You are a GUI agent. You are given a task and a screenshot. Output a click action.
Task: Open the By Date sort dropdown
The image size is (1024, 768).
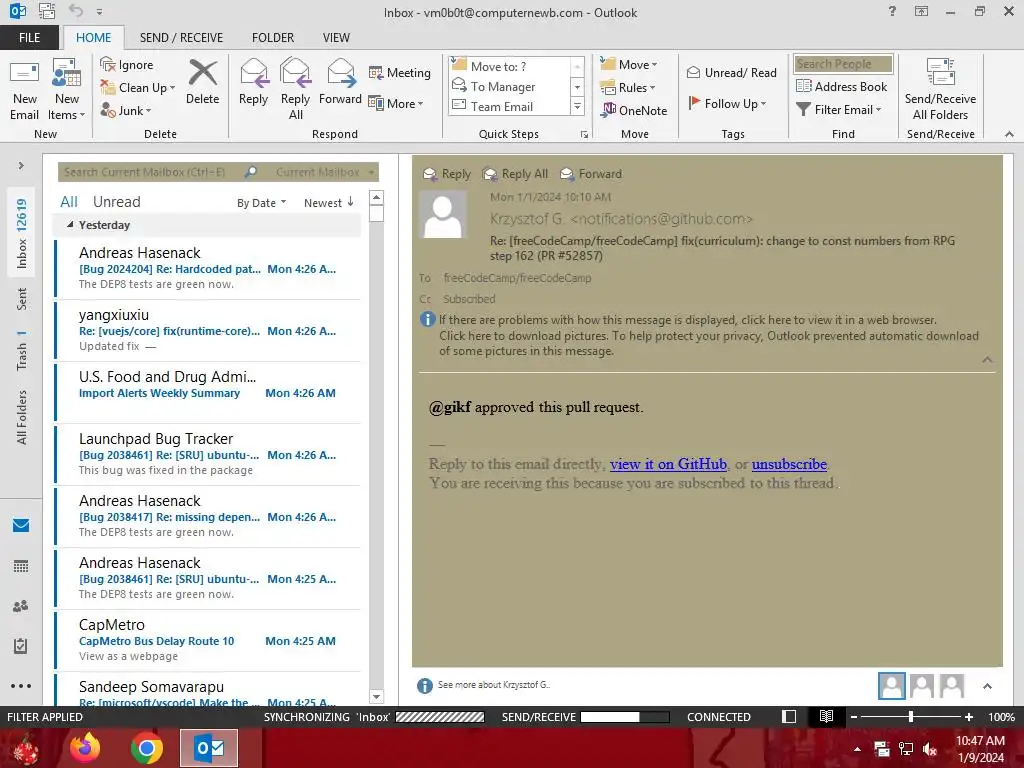coord(261,203)
